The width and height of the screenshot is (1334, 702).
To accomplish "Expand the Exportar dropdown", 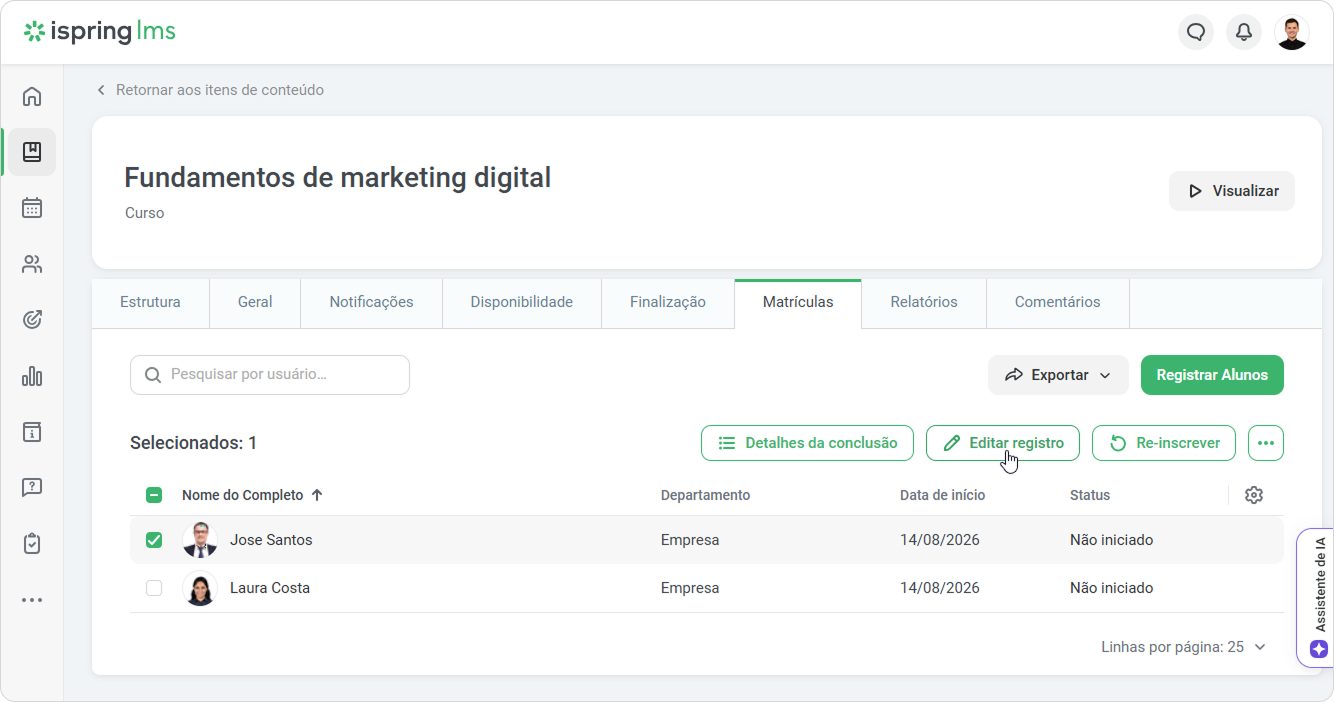I will tap(1058, 375).
